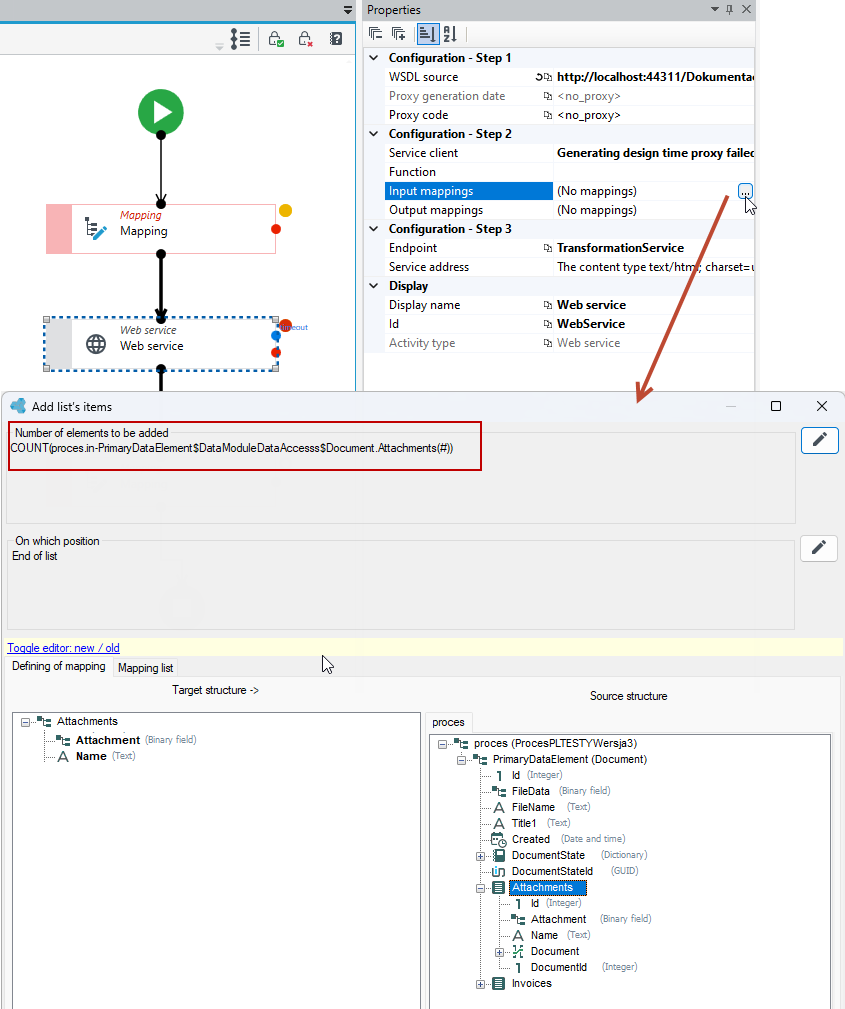This screenshot has width=845, height=1009.
Task: Switch to the Mapping list tab
Action: click(145, 668)
